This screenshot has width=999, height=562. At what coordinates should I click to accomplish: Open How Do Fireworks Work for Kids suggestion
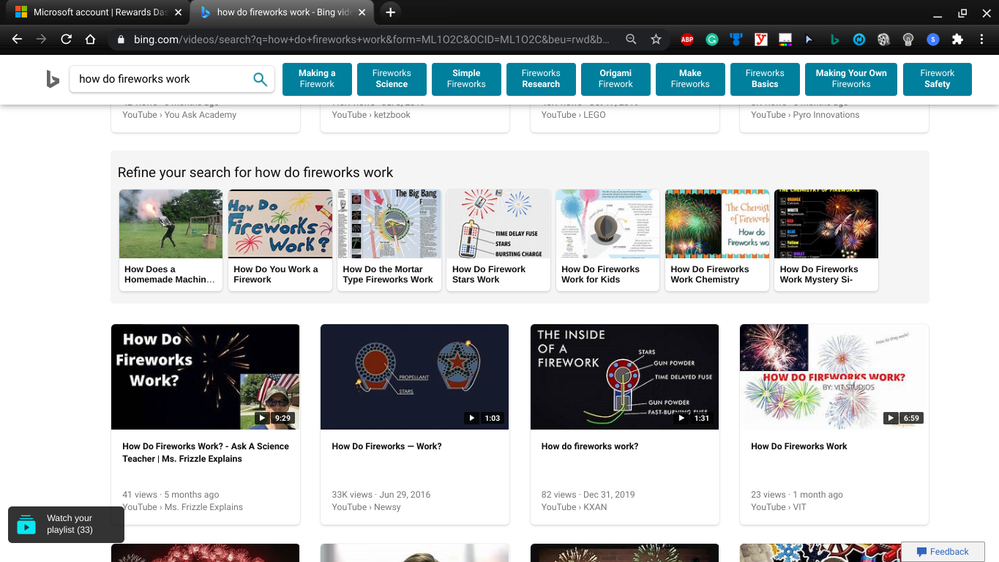608,240
